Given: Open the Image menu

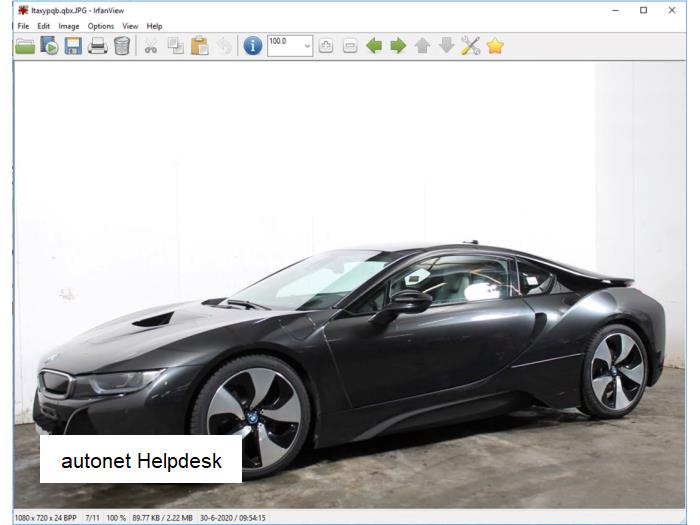Looking at the screenshot, I should [69, 26].
